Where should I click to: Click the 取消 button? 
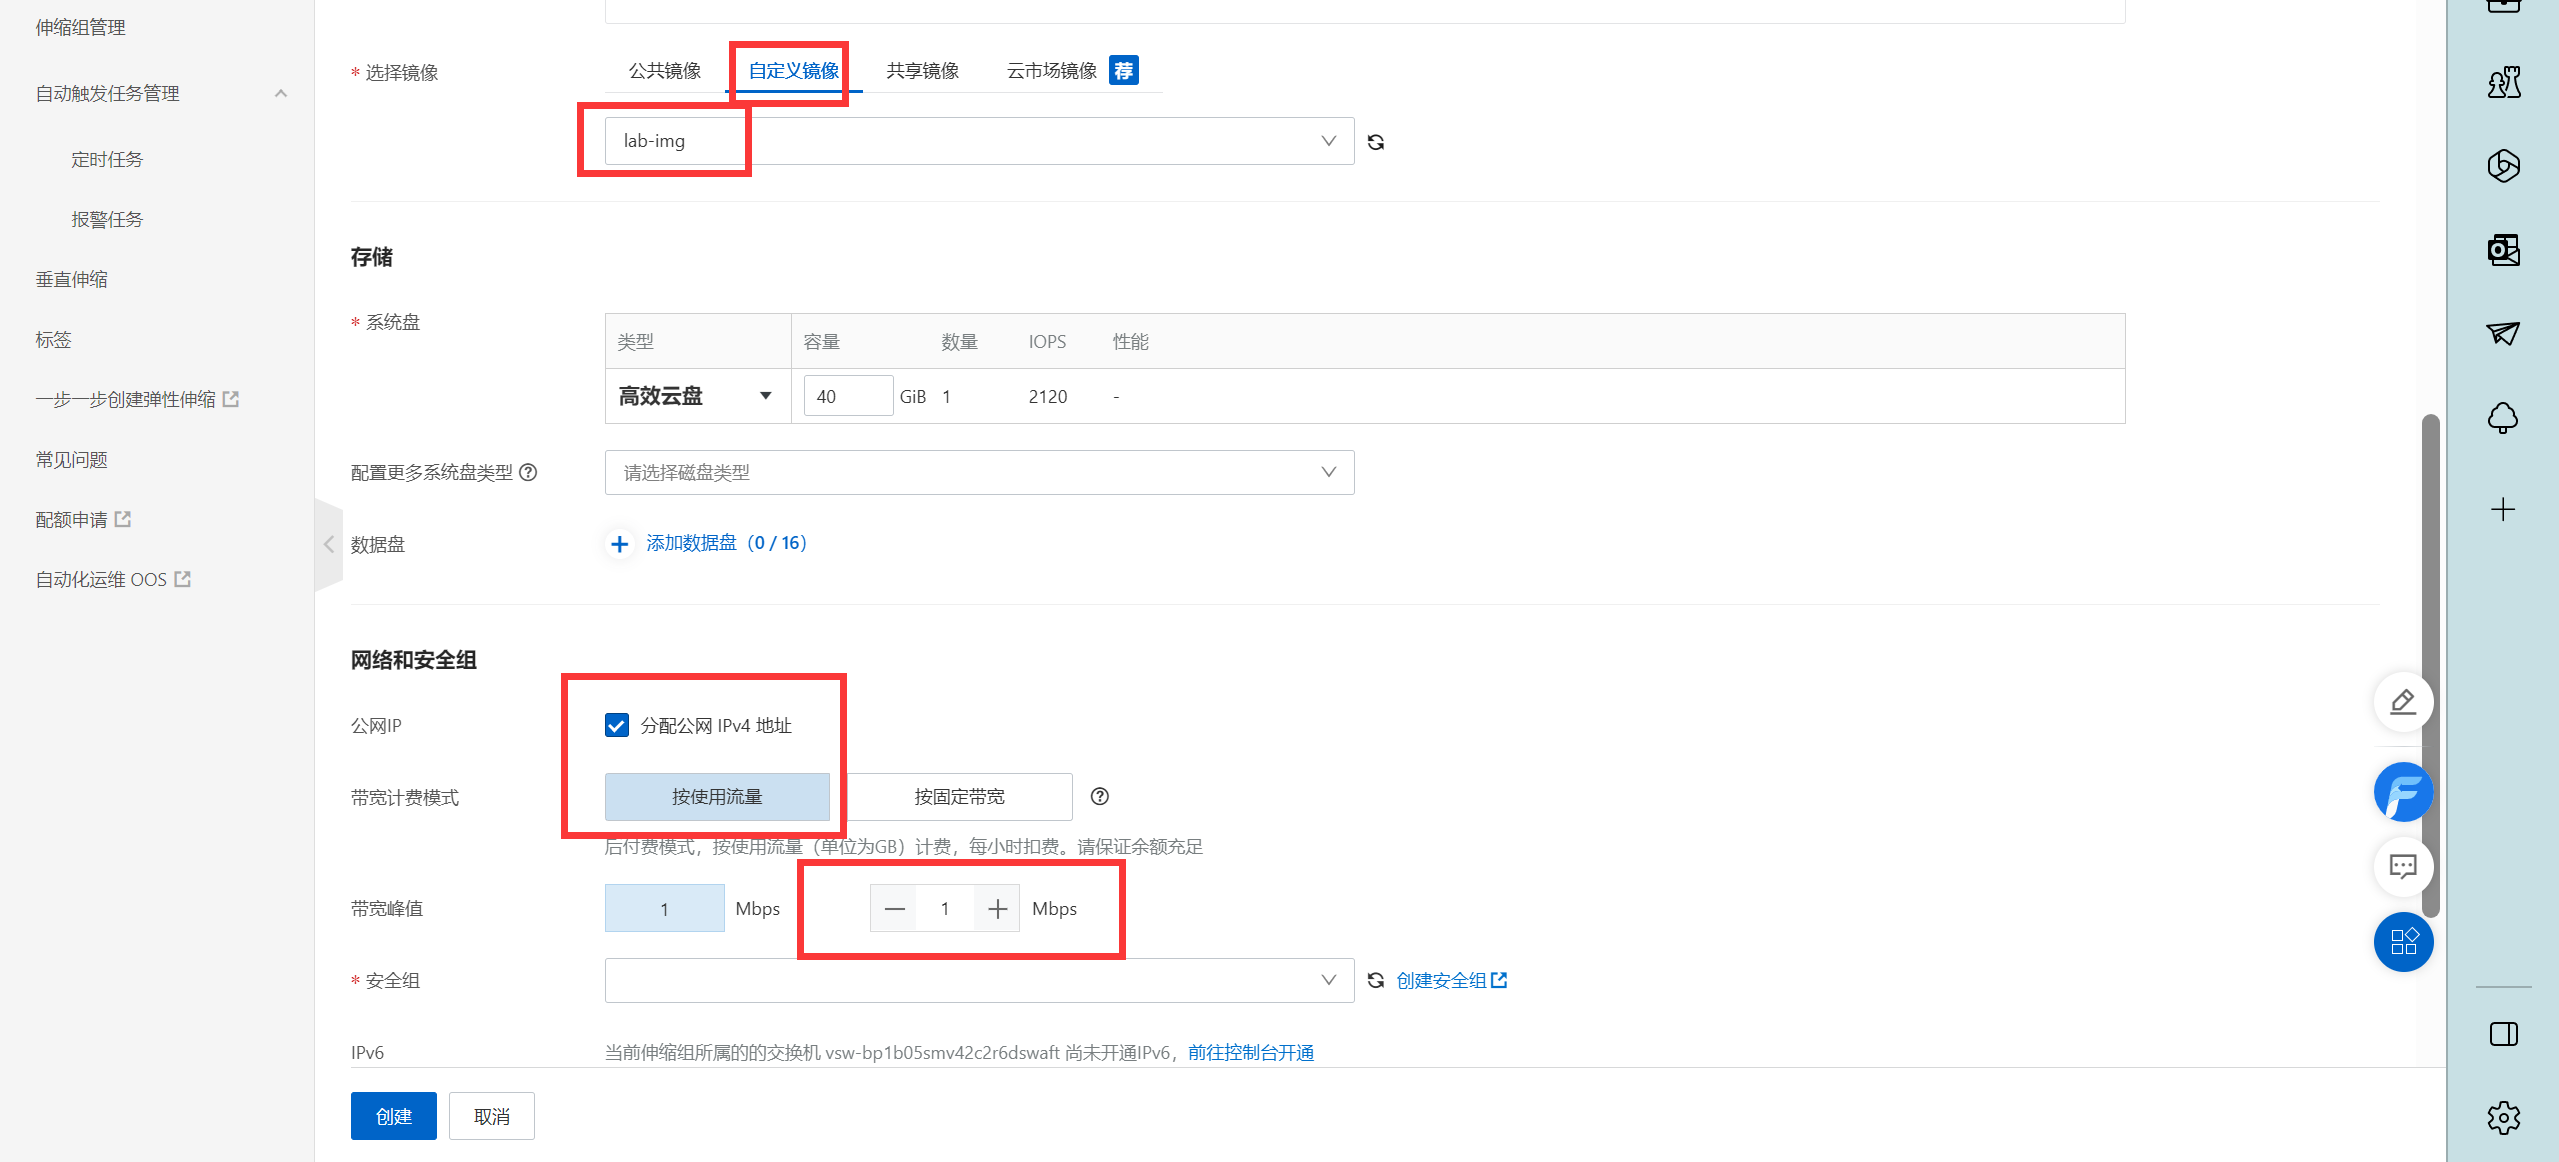(492, 1116)
